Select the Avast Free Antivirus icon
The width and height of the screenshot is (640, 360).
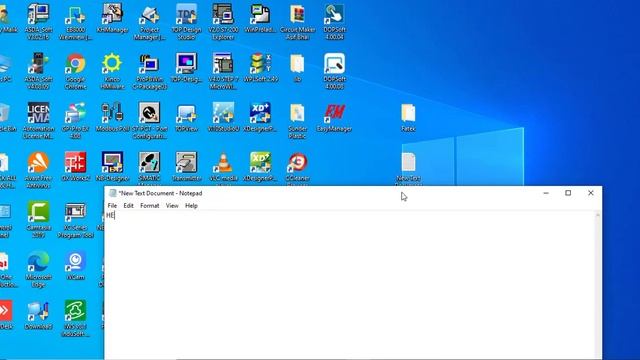click(38, 170)
